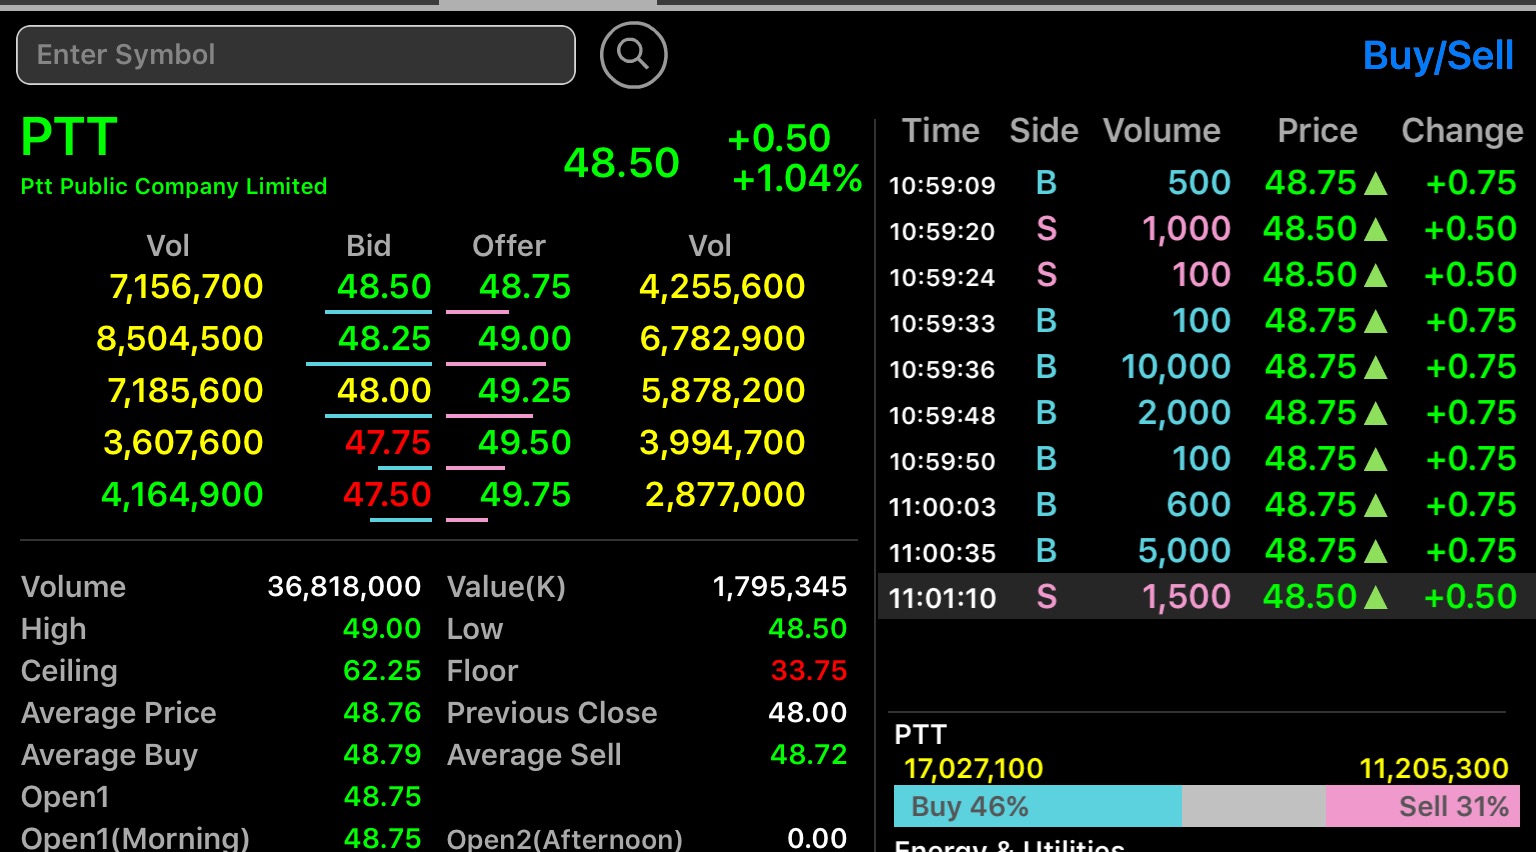Select the highlighted 11:01:10 trade row

[x=1205, y=597]
